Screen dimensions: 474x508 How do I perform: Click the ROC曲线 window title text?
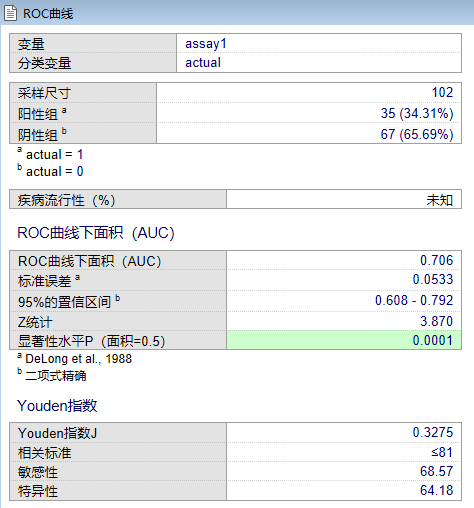coord(48,14)
